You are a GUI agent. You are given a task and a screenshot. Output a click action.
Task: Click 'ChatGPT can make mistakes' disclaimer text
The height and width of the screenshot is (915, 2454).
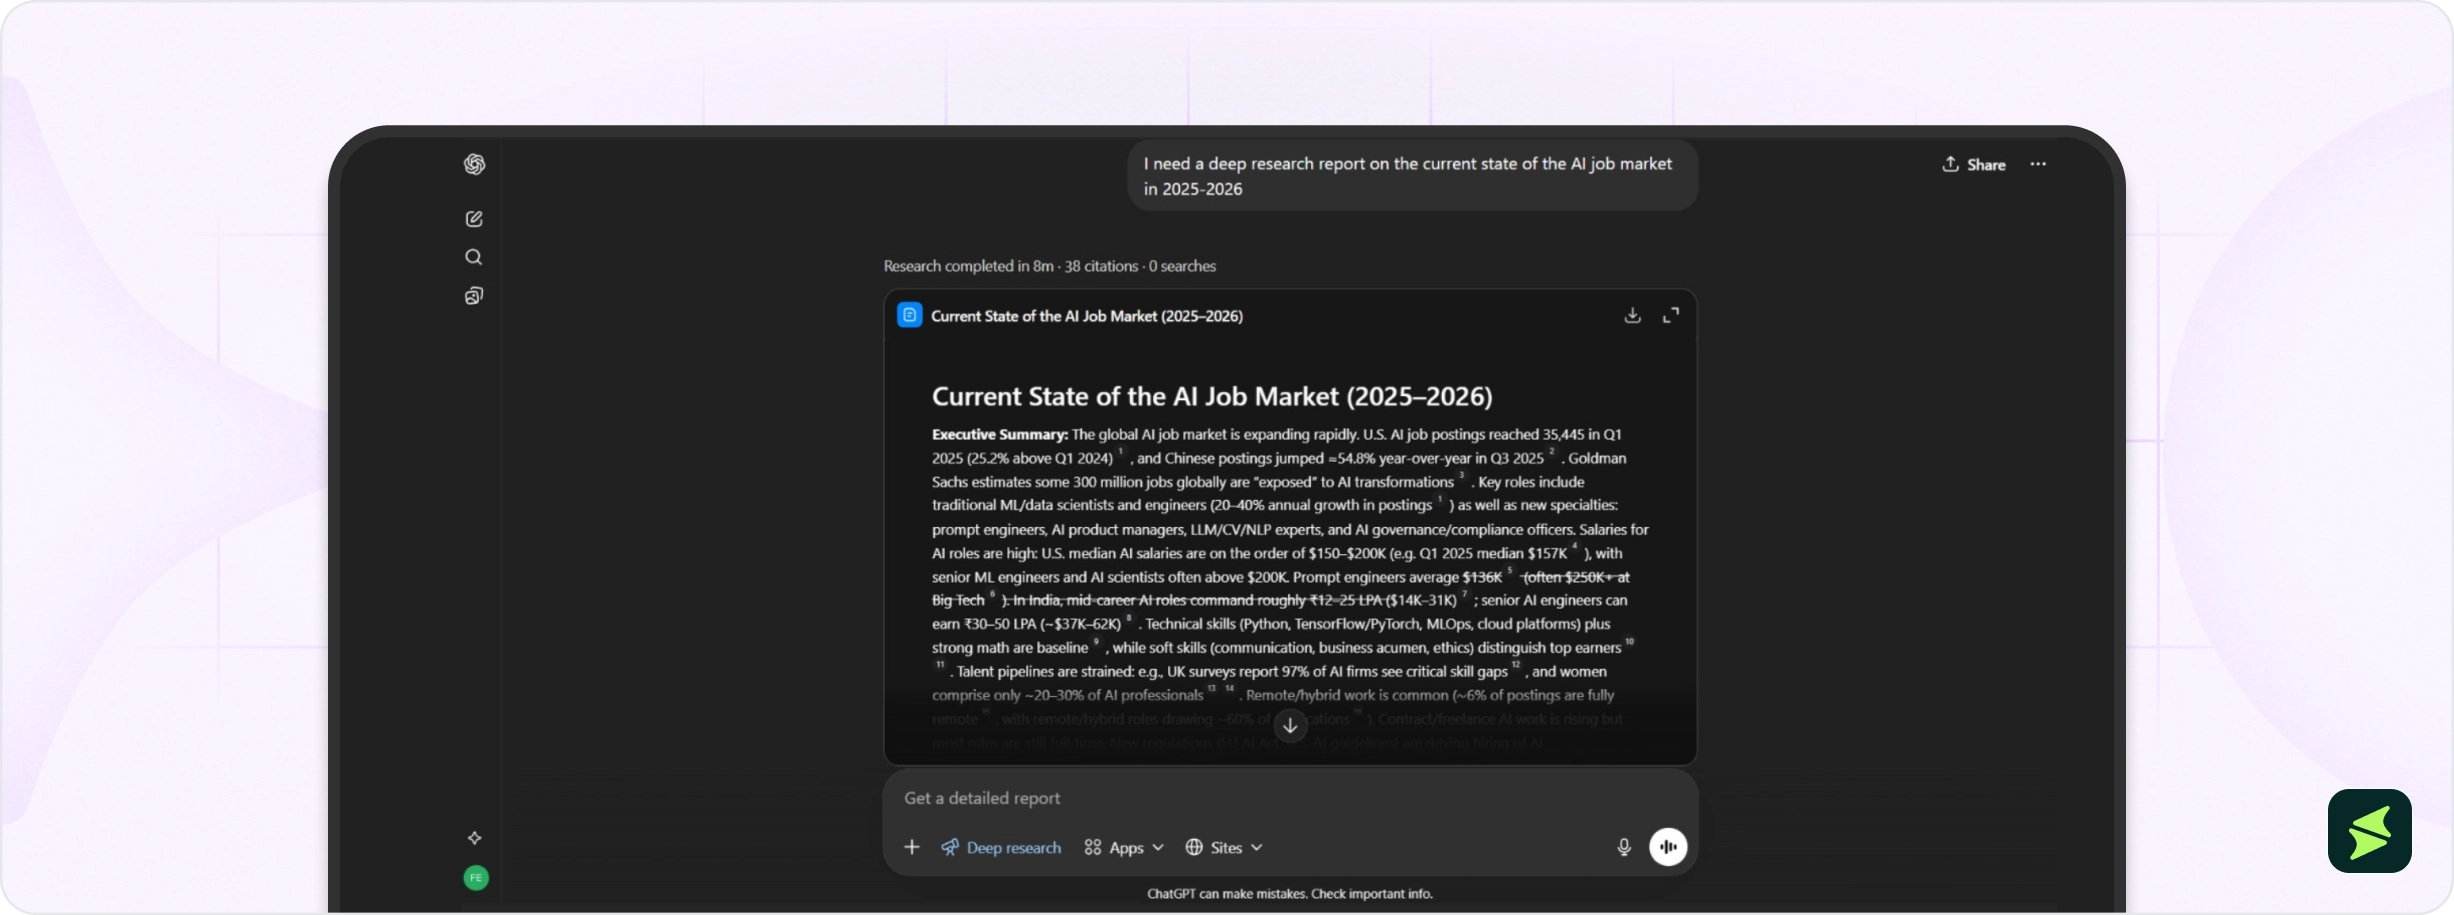(1290, 894)
